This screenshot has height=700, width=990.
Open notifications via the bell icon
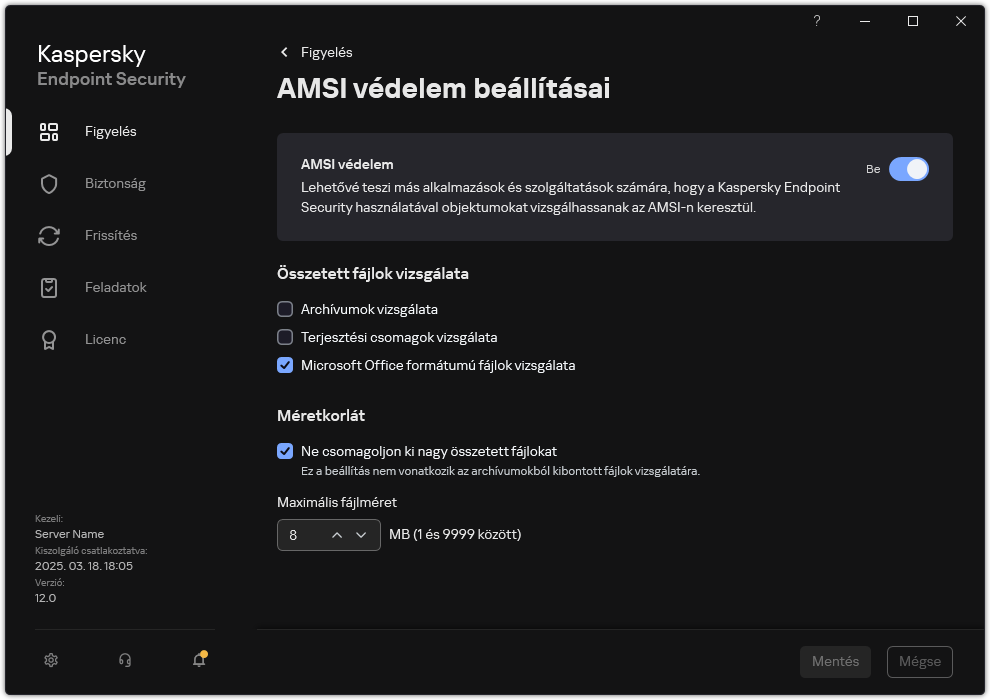click(x=198, y=660)
